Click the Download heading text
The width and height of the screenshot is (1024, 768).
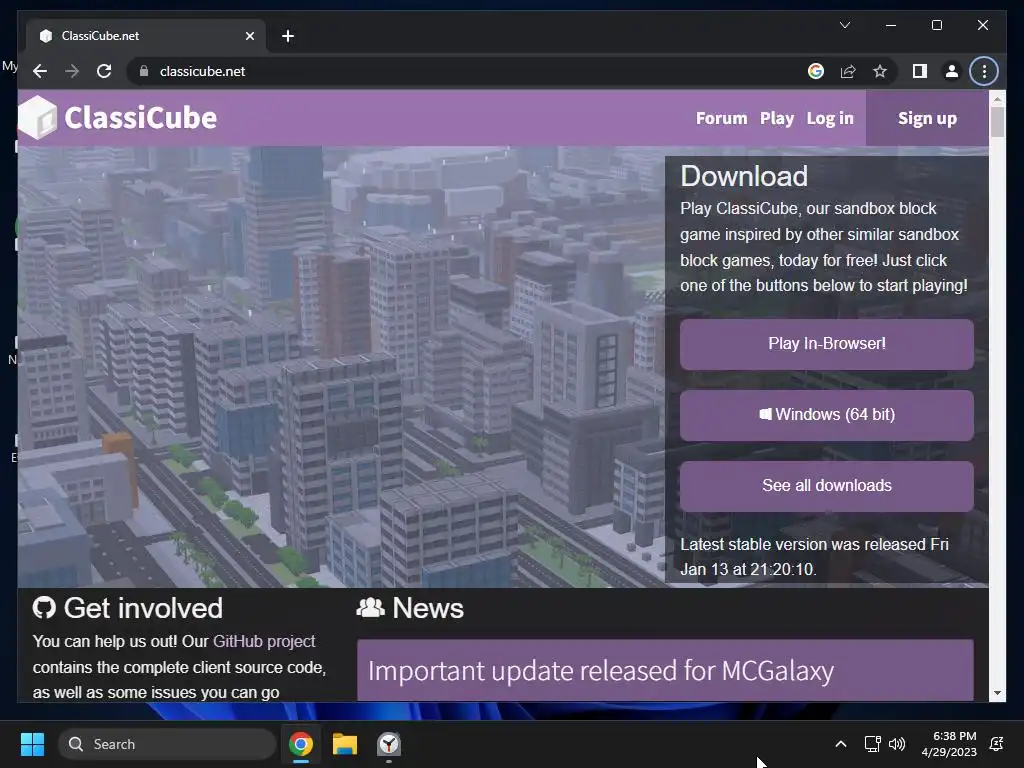click(x=744, y=176)
